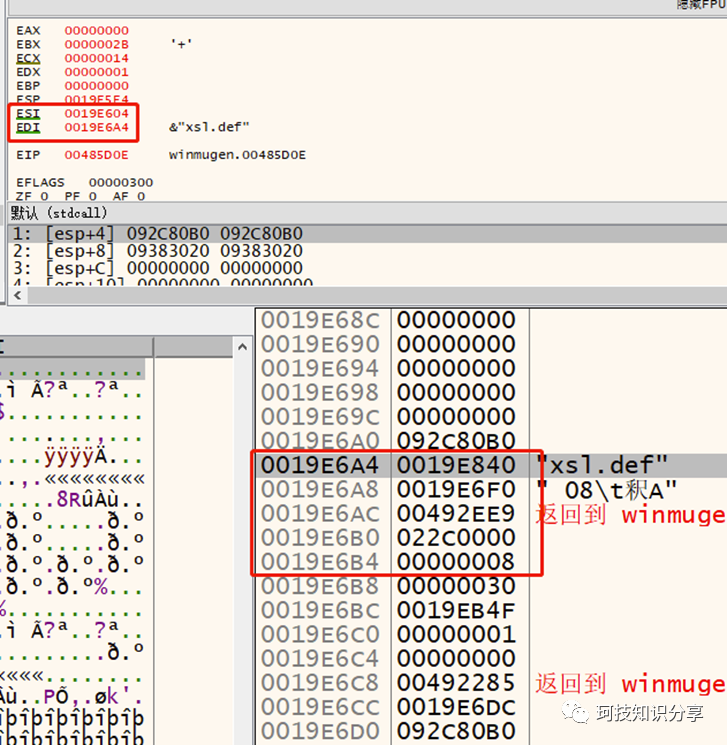The height and width of the screenshot is (745, 727).
Task: Select stack address 0019E690
Action: tap(320, 344)
